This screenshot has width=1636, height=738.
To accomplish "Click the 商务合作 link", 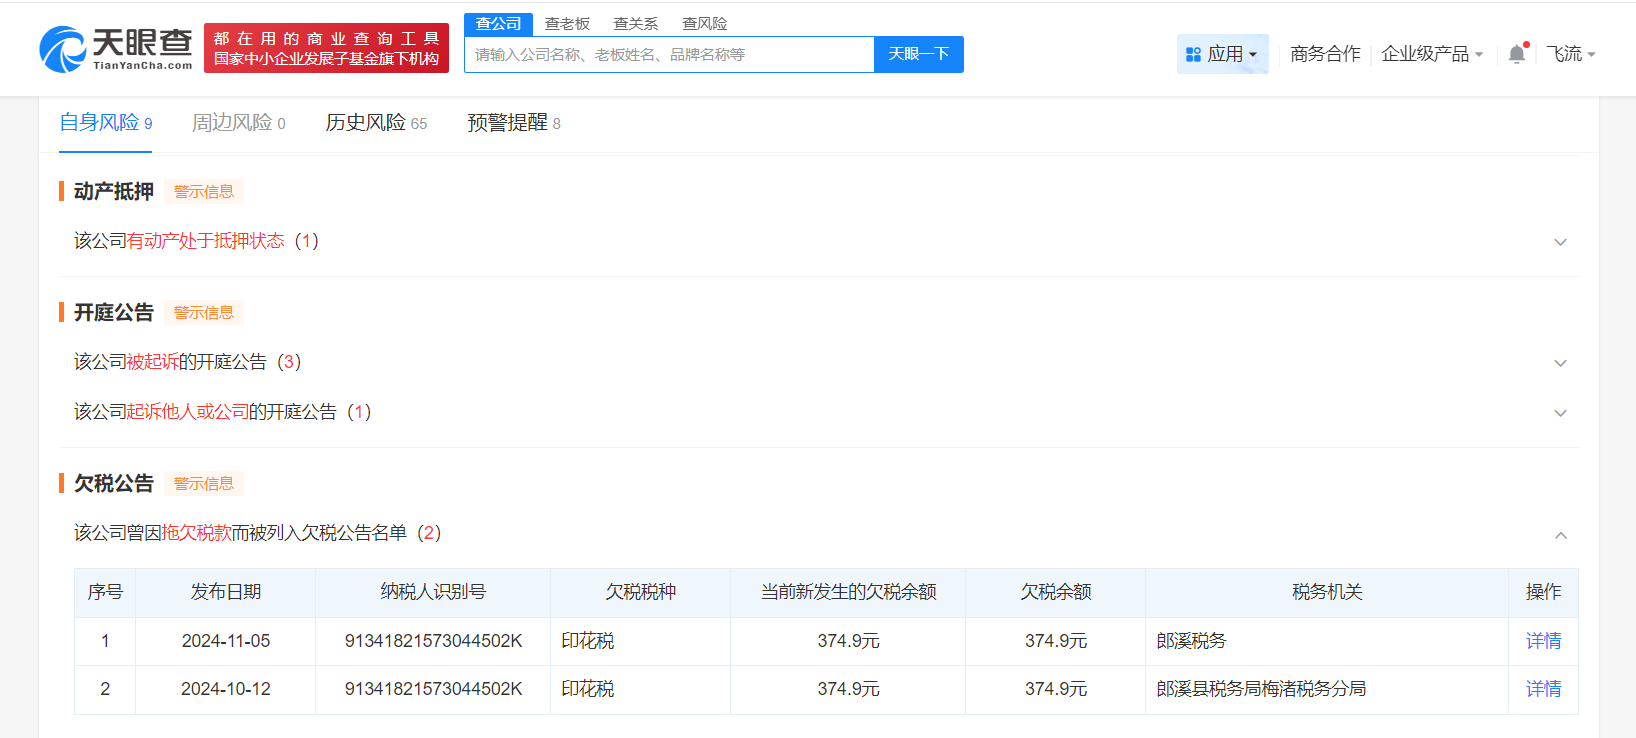I will click(1325, 54).
